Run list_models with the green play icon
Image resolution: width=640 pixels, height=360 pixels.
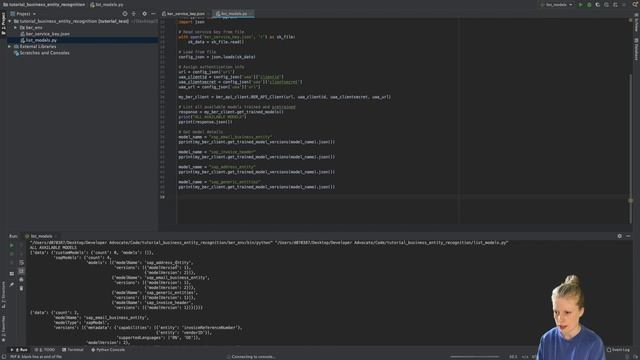tap(580, 5)
